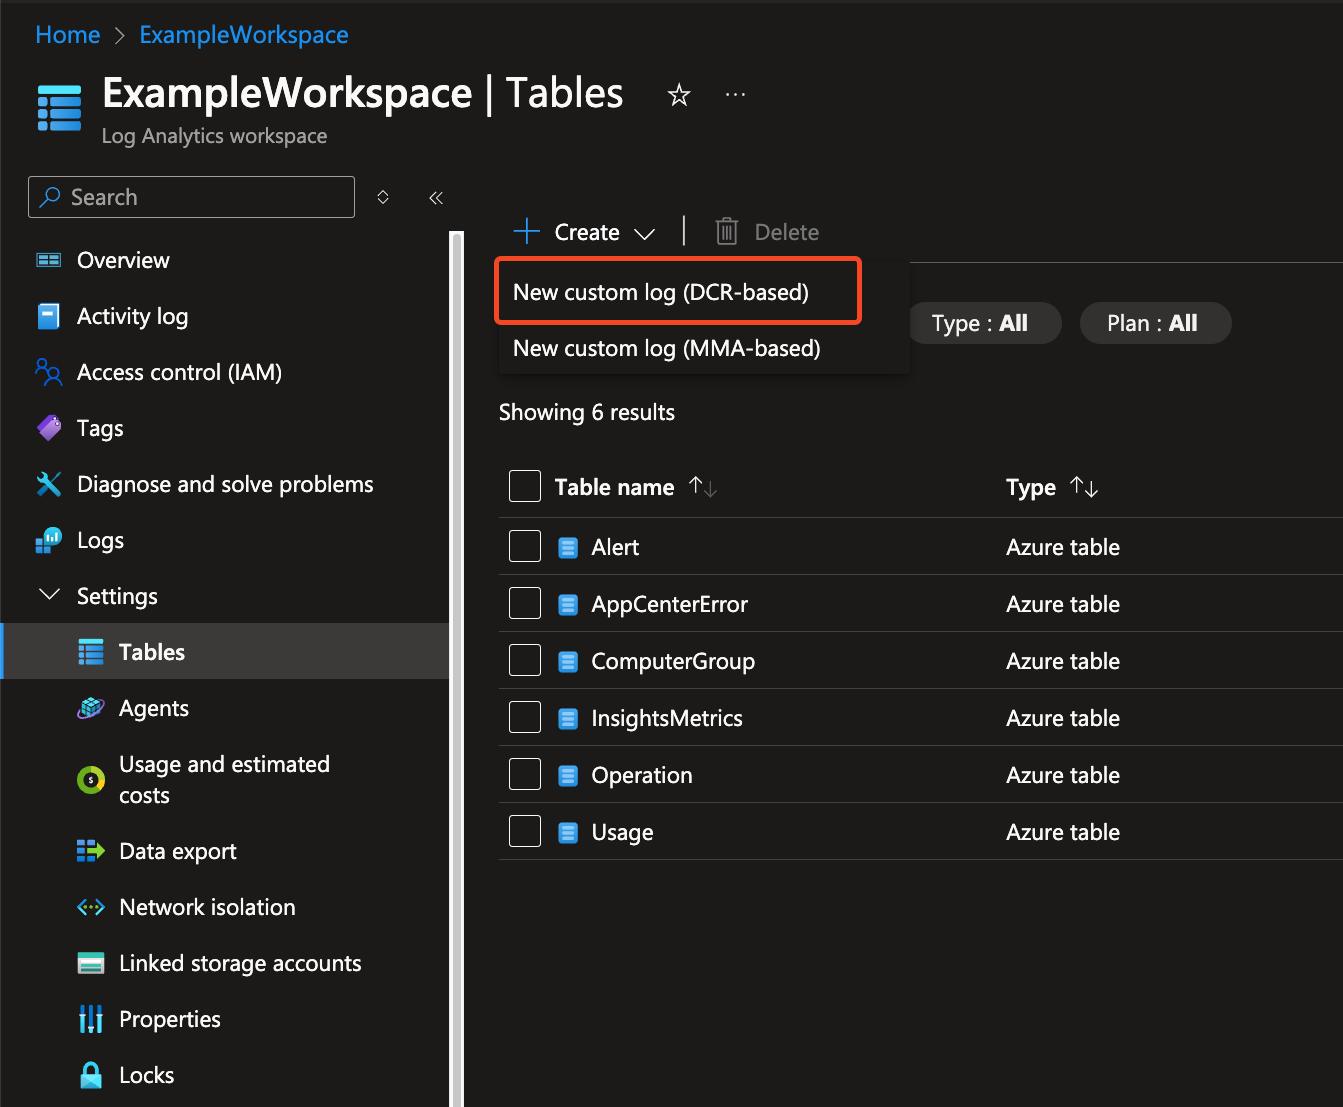Check the Usage row checkbox
The height and width of the screenshot is (1107, 1343).
point(525,831)
